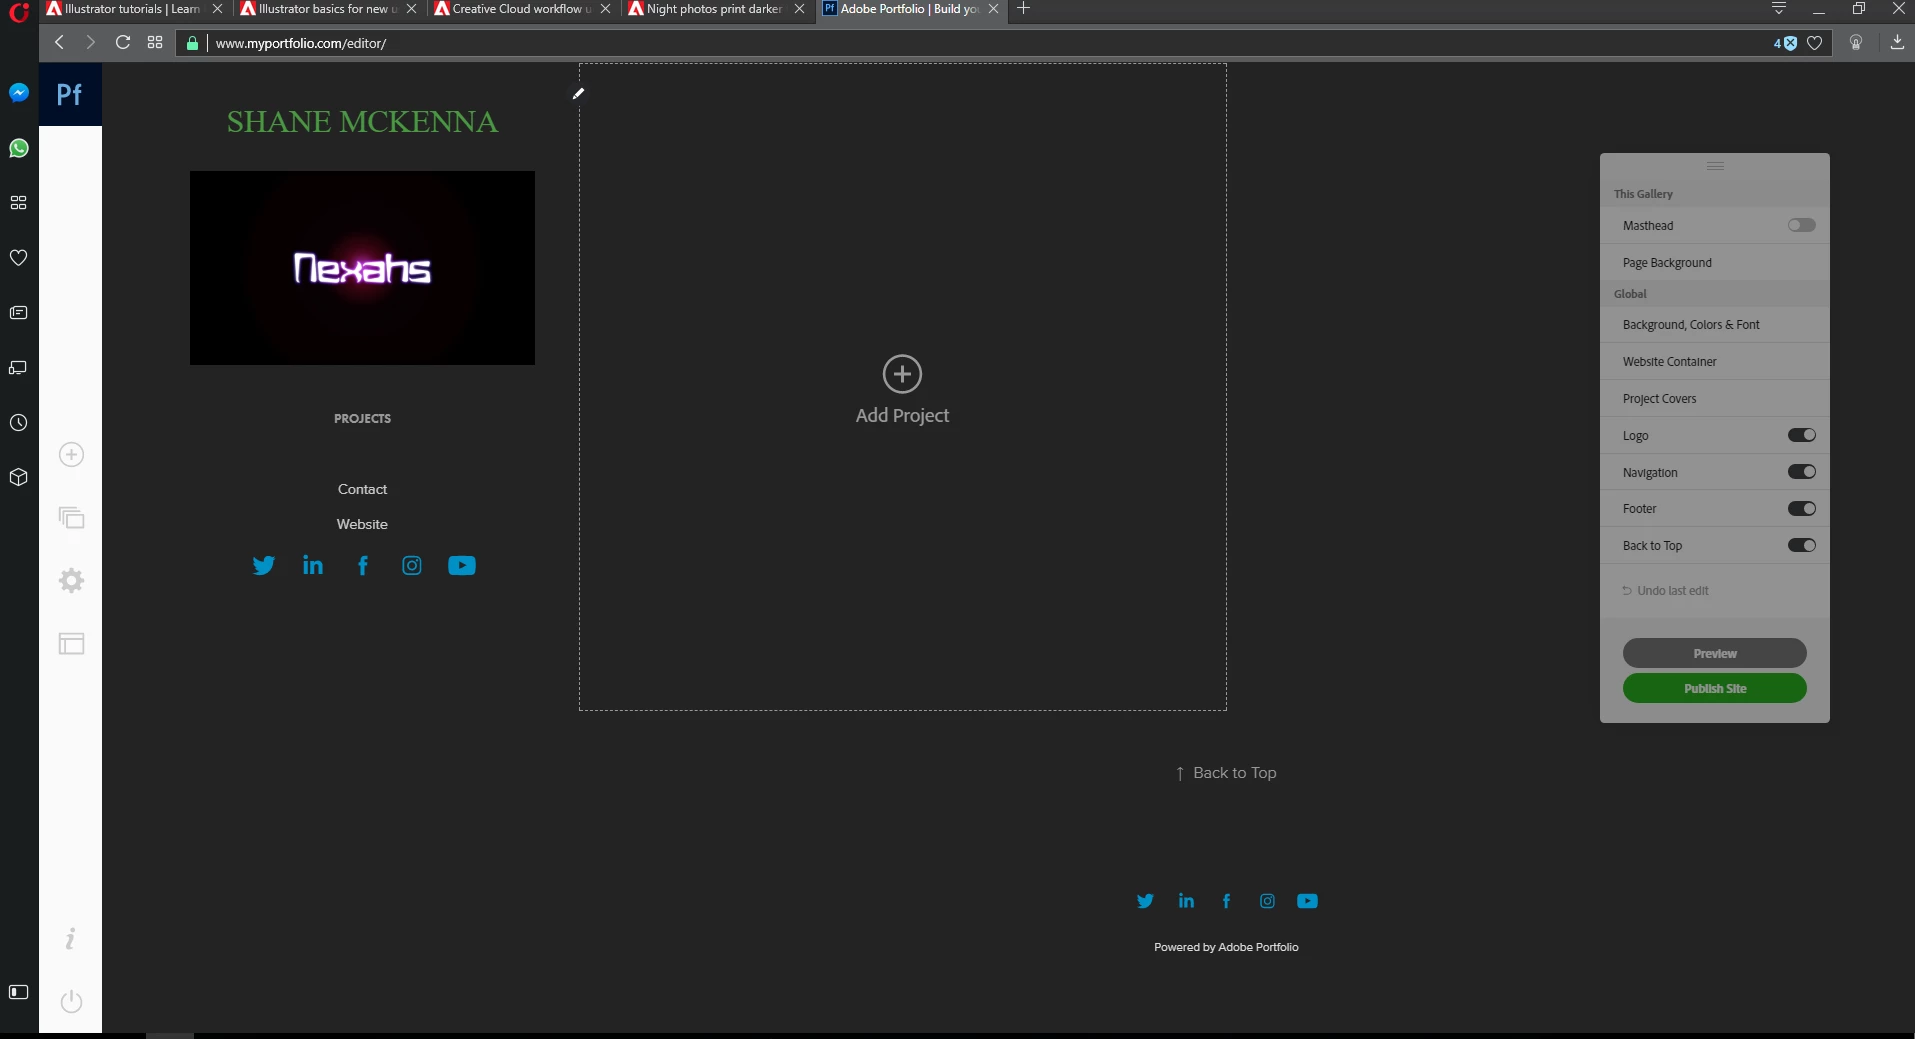This screenshot has height=1039, width=1915.
Task: Open the Contact navigation link
Action: pyautogui.click(x=362, y=489)
